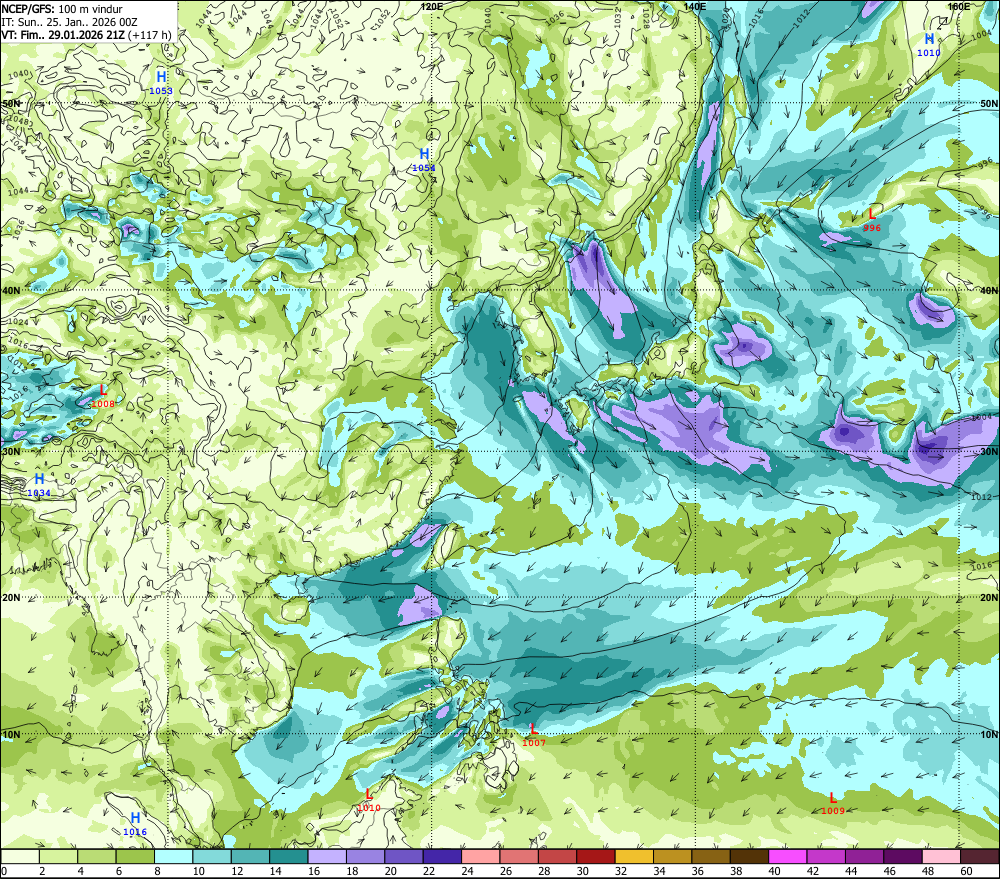Select the pink 24–26 legend swatch

[x=481, y=857]
